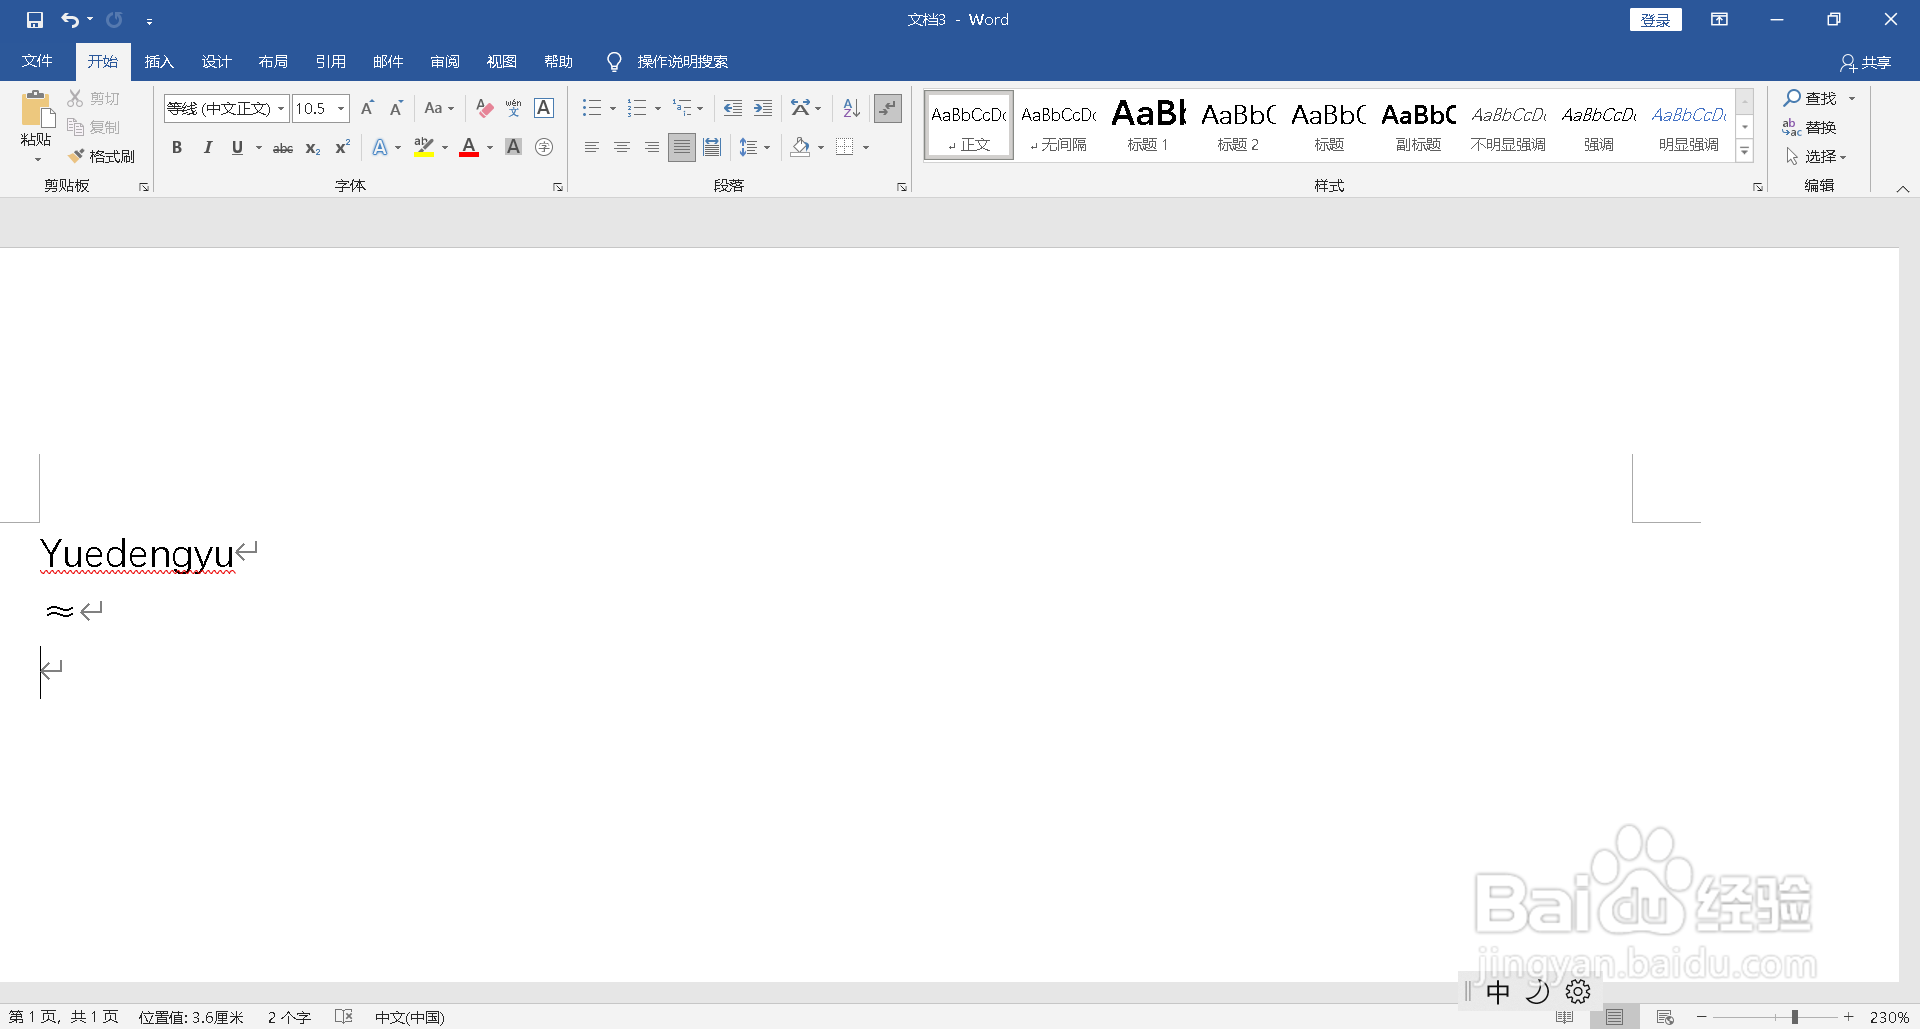Open the font size dropdown
The width and height of the screenshot is (1920, 1029).
(341, 108)
